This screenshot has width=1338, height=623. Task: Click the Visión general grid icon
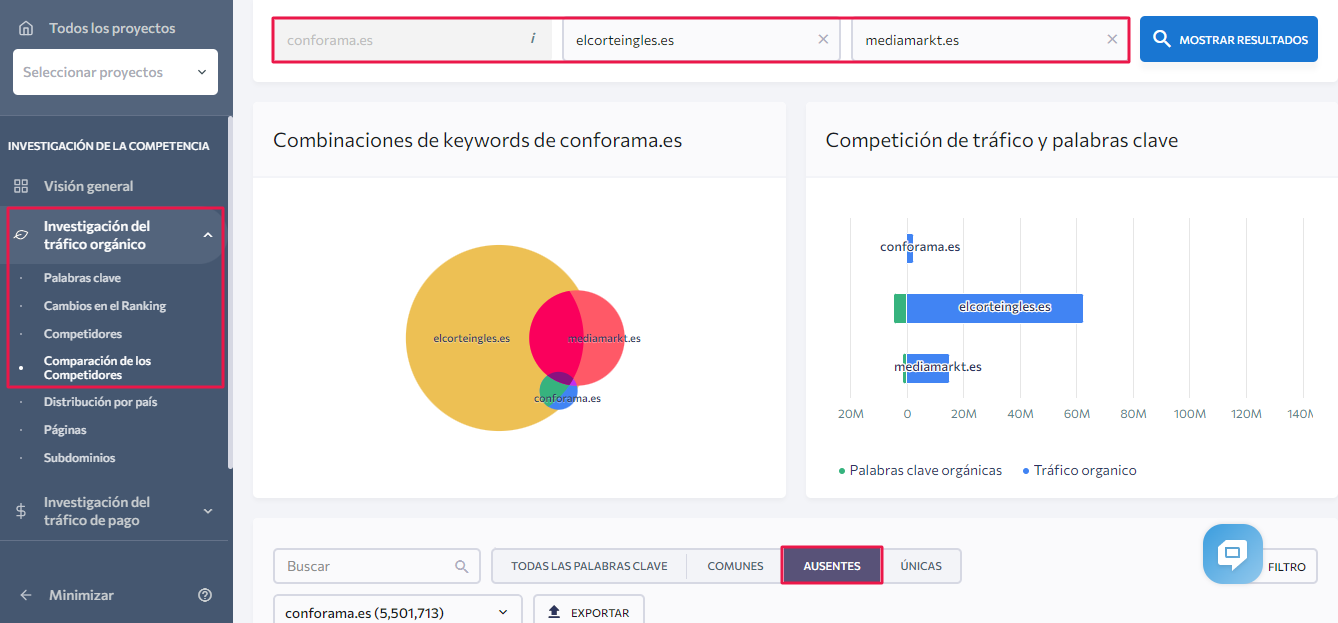[21, 186]
